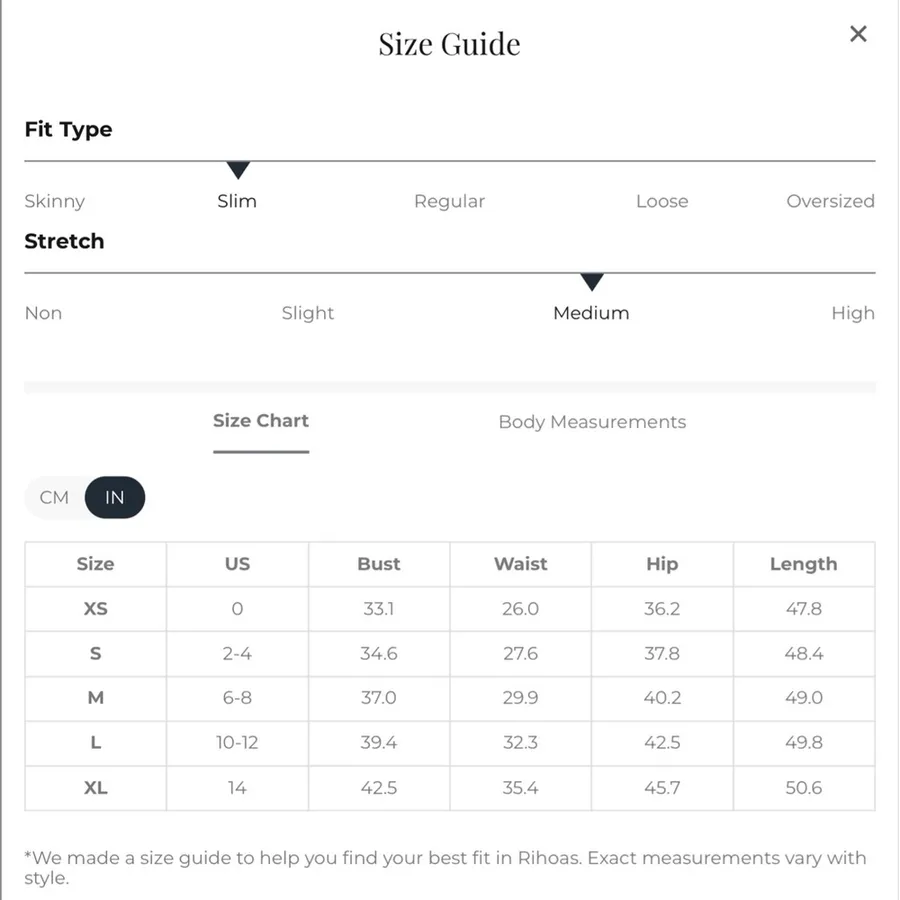Switch units to CM
Viewport: 900px width, 900px height.
[x=55, y=497]
